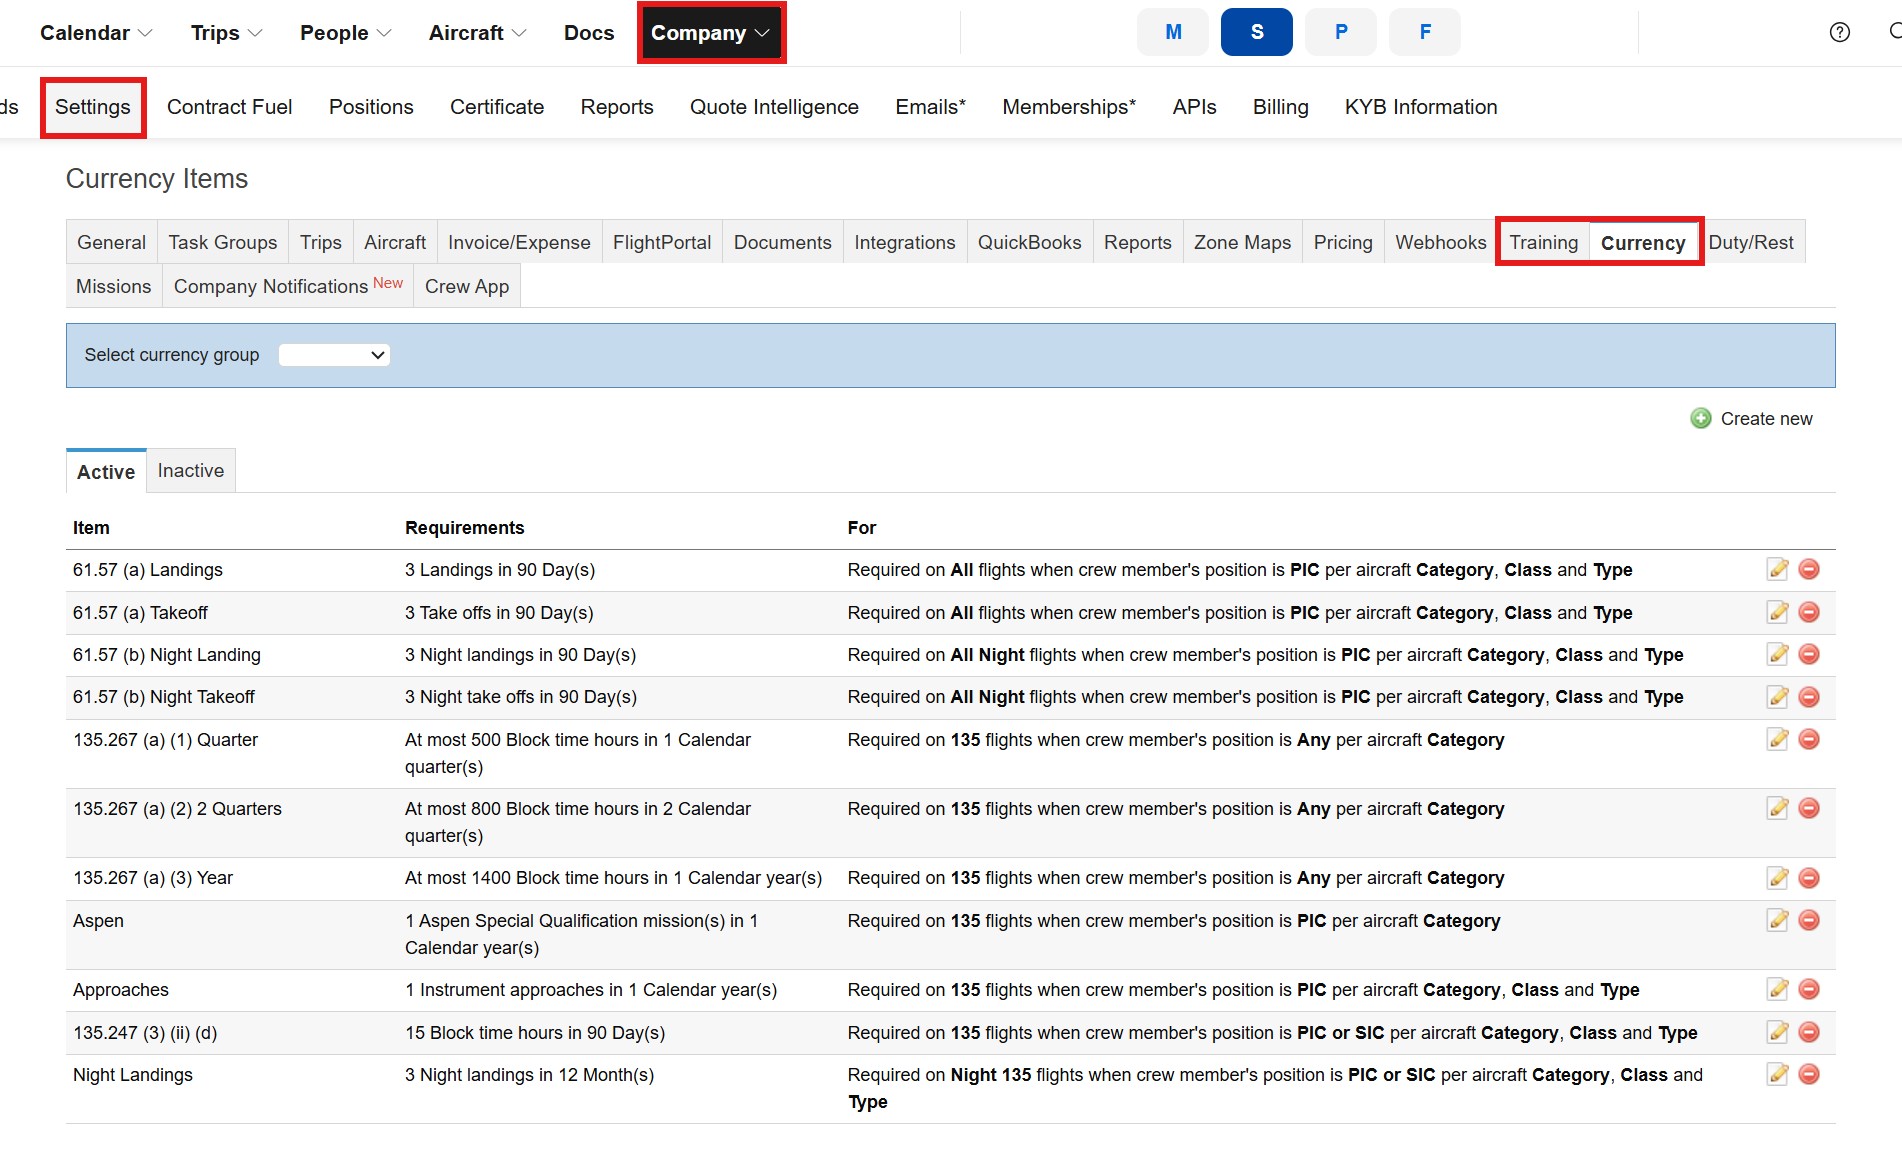Edit the 135.267 (a) (1) Quarter item

(1777, 739)
